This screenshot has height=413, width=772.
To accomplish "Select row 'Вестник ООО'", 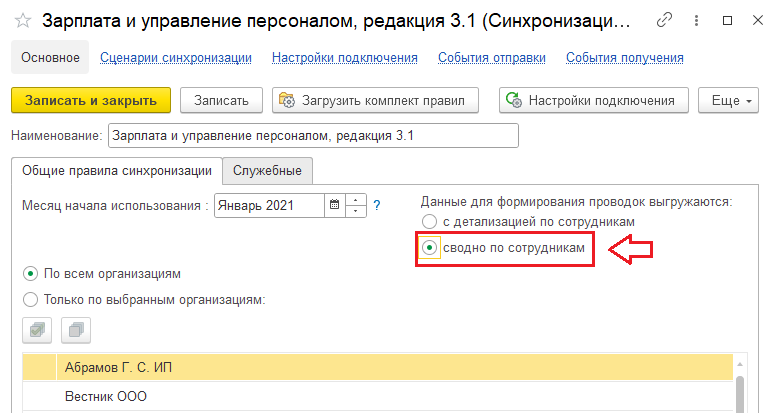I will point(378,396).
